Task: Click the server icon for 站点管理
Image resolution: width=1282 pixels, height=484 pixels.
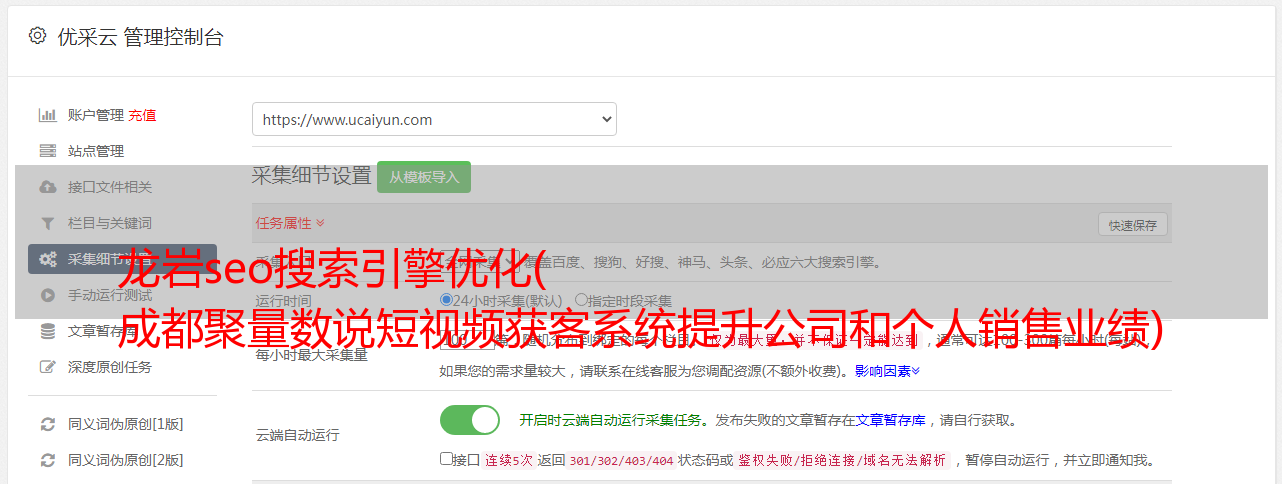Action: pos(47,151)
